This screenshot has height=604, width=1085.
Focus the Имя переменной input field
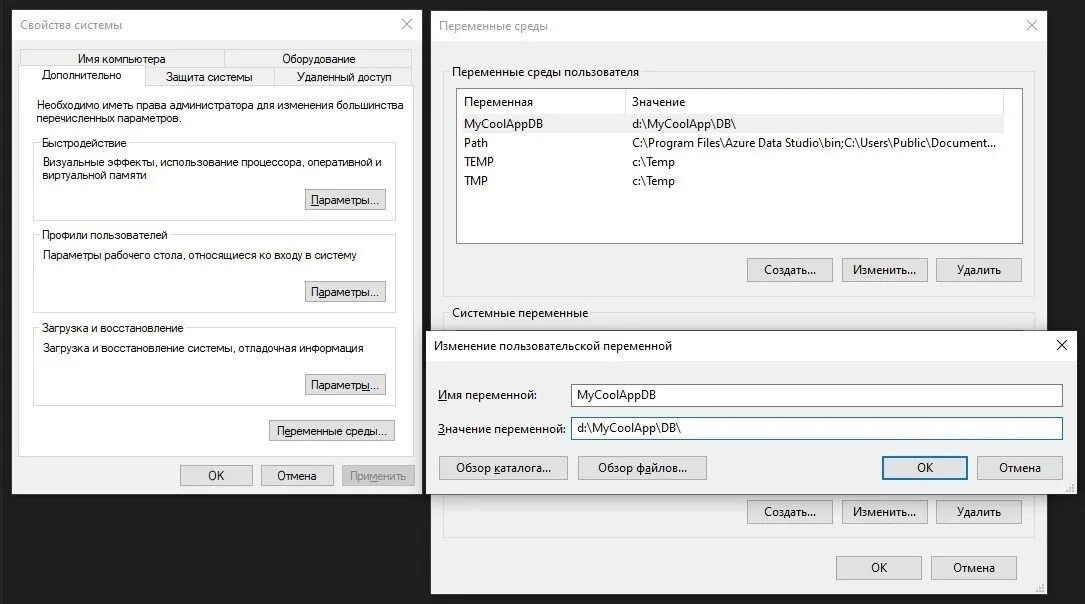click(817, 395)
